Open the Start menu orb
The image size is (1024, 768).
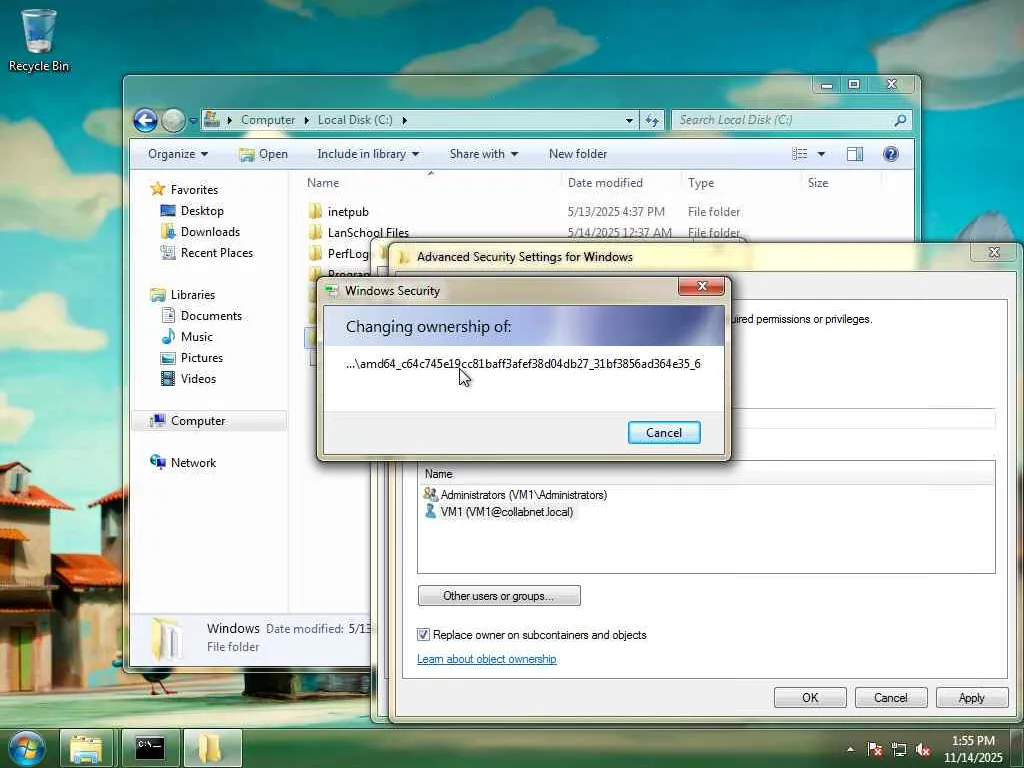(x=26, y=748)
